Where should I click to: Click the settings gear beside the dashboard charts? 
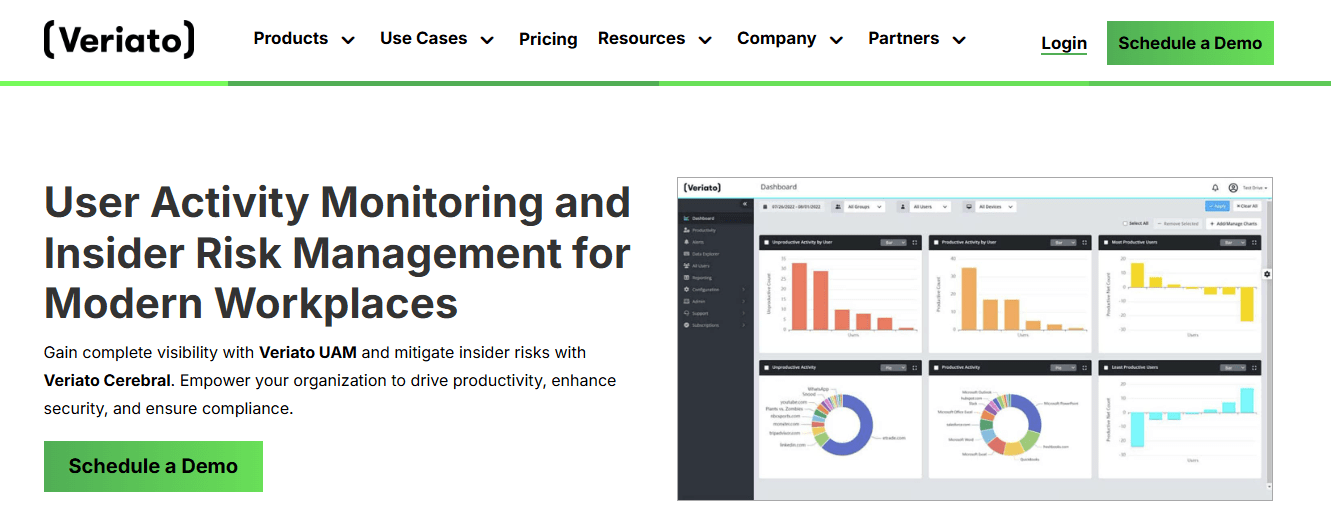click(x=1267, y=274)
